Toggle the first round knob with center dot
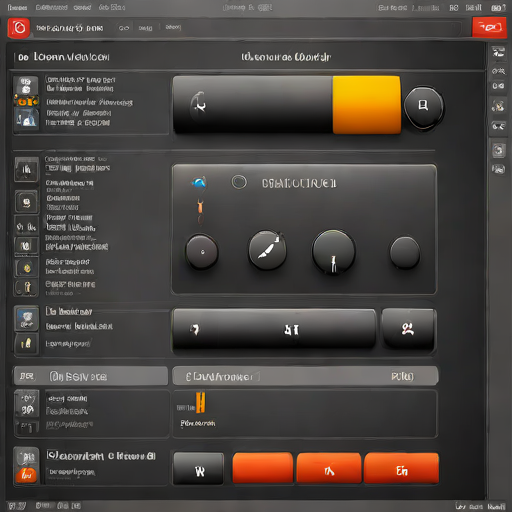The image size is (512, 512). pos(202,252)
